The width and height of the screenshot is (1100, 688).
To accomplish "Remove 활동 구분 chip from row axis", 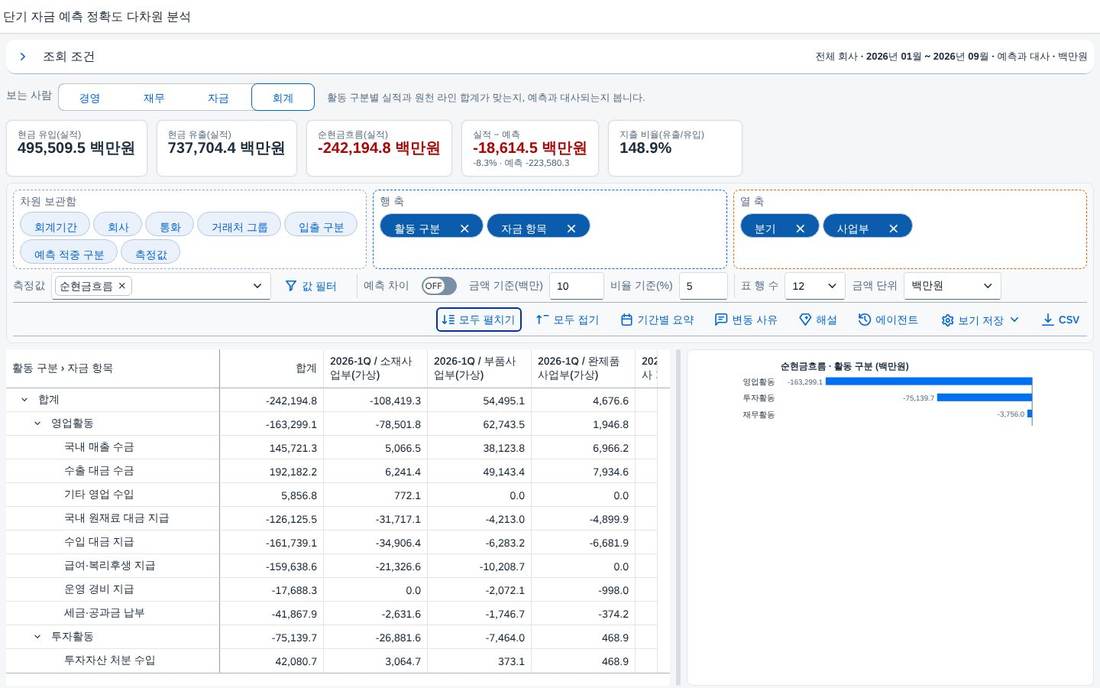I will (x=464, y=229).
